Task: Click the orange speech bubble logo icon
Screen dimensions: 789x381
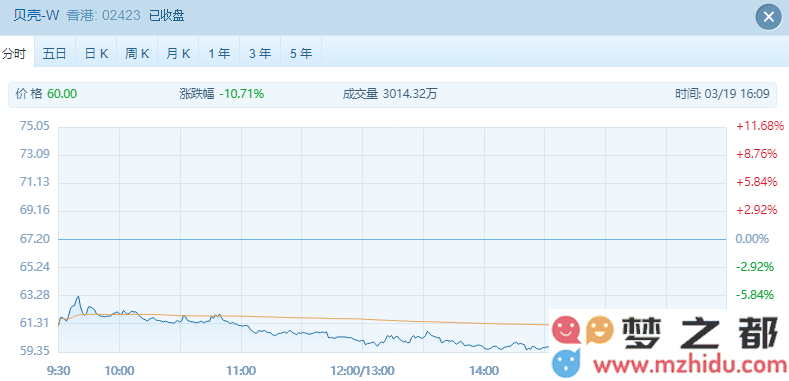Action: tap(599, 330)
